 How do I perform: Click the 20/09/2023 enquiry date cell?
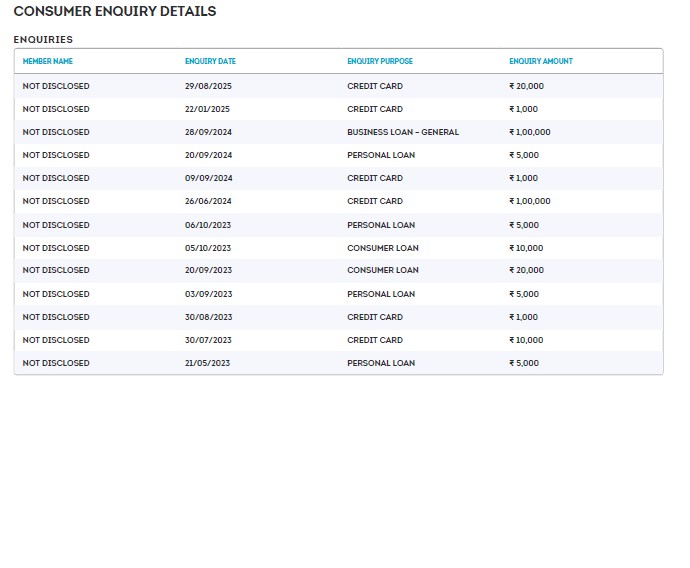click(208, 270)
